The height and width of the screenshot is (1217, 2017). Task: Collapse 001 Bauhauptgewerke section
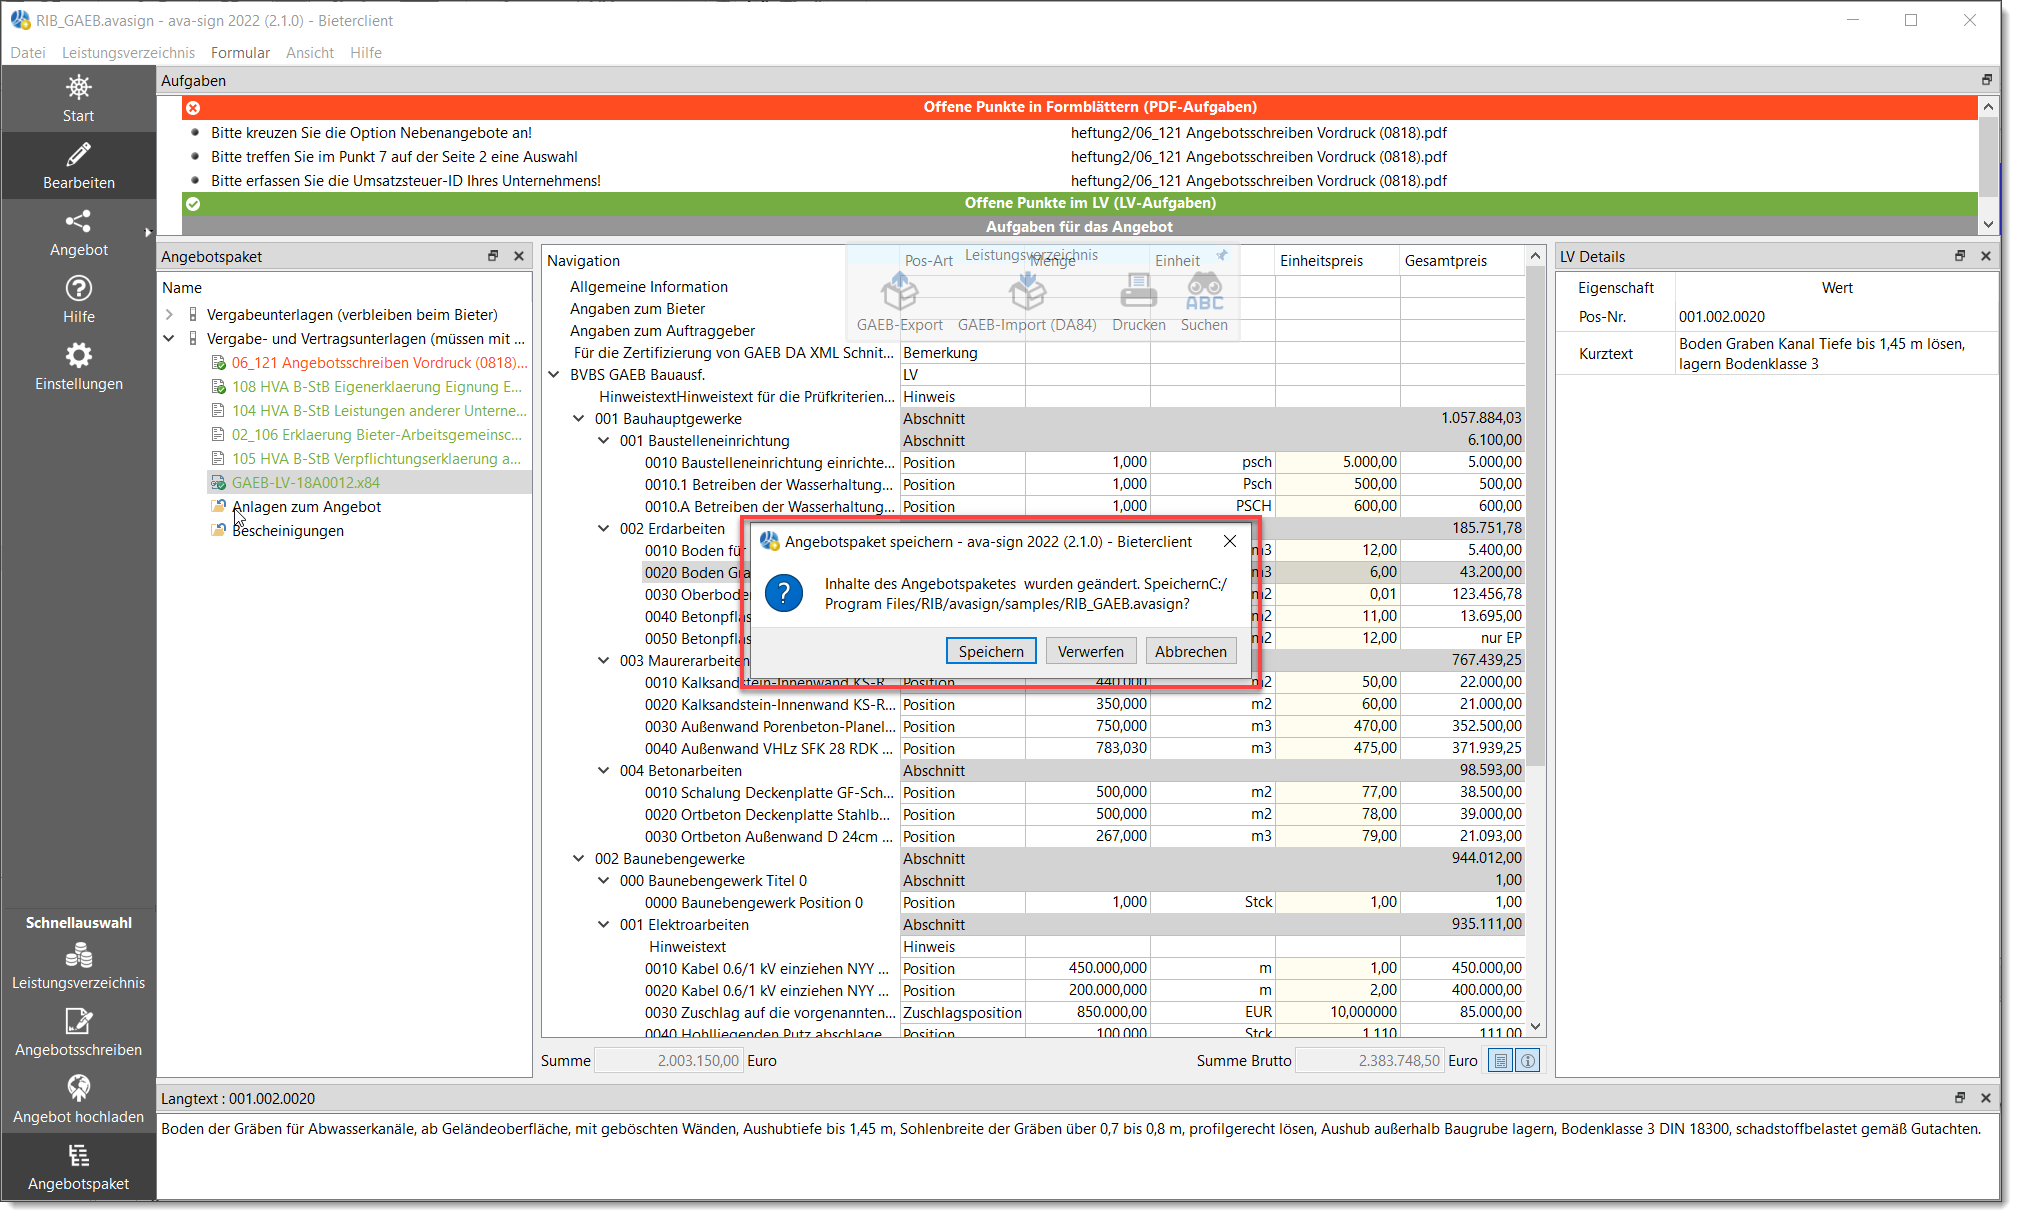tap(579, 419)
